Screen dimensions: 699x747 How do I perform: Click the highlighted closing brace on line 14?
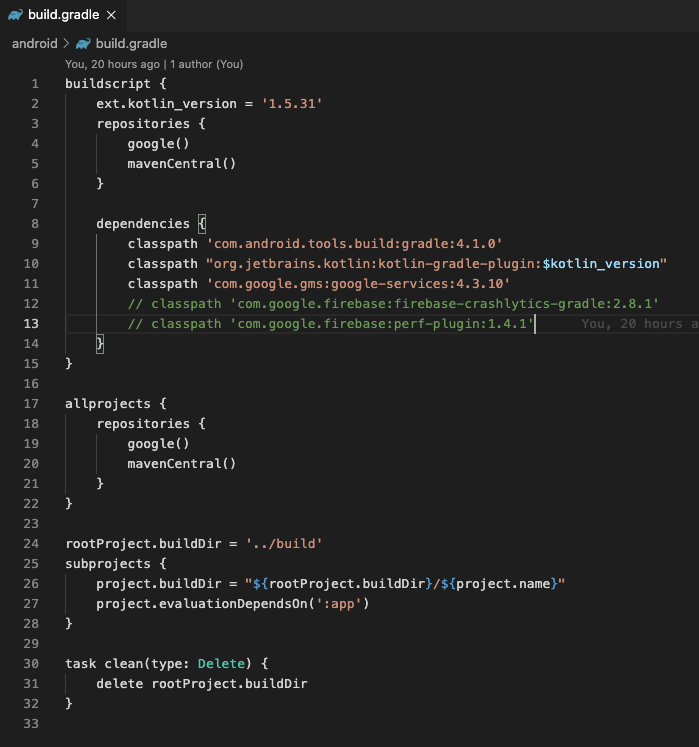(x=100, y=344)
